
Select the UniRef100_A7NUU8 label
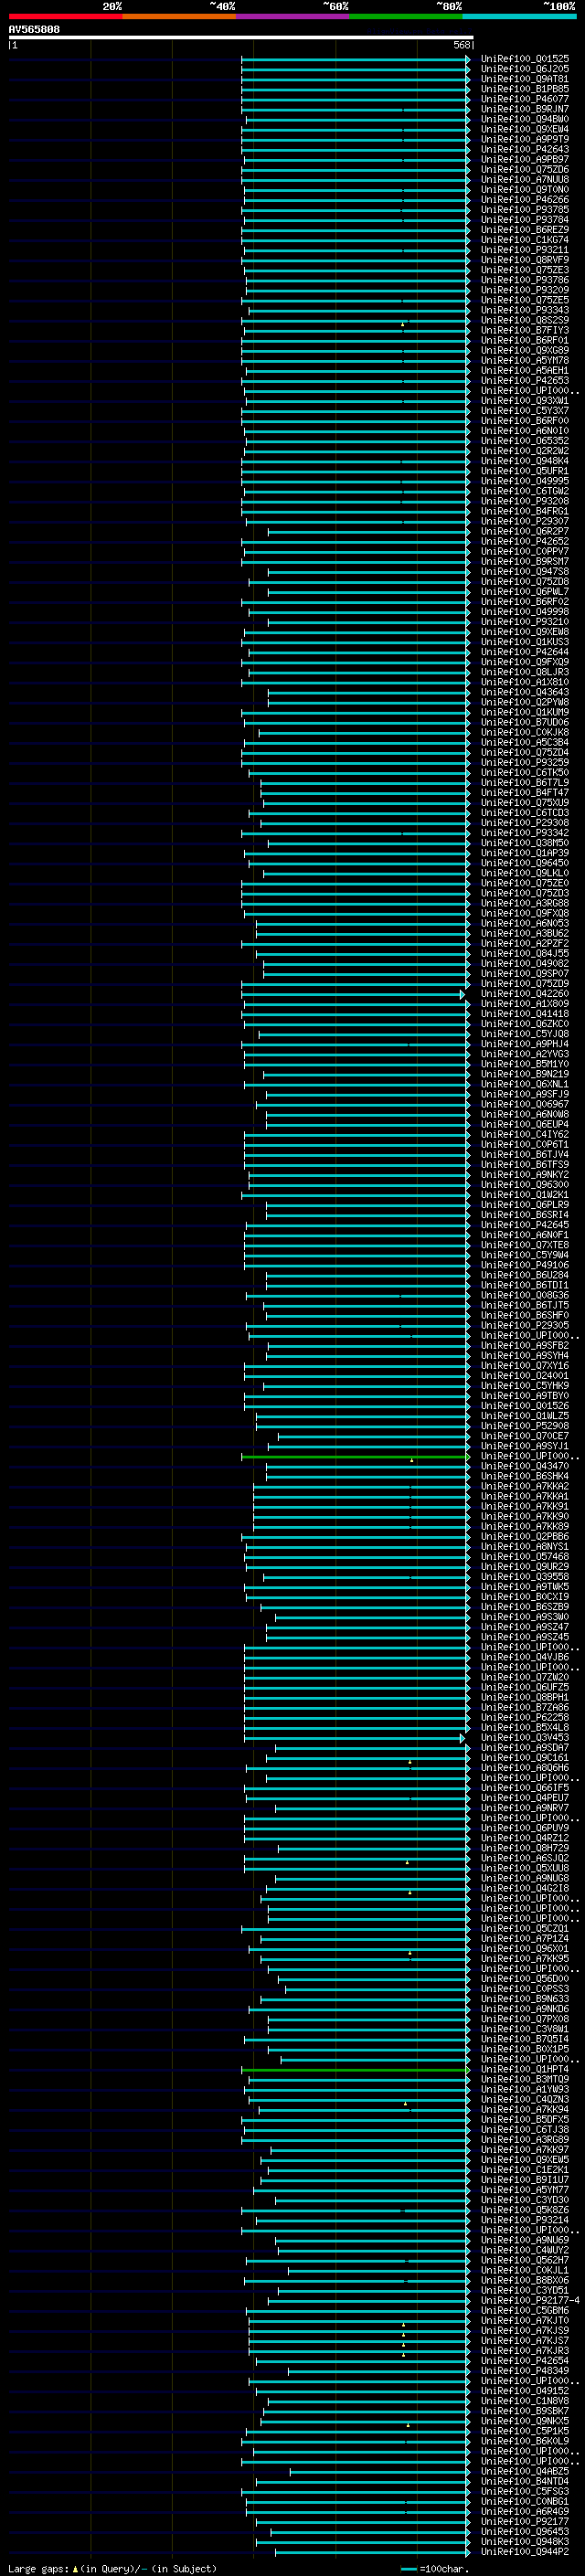525,180
